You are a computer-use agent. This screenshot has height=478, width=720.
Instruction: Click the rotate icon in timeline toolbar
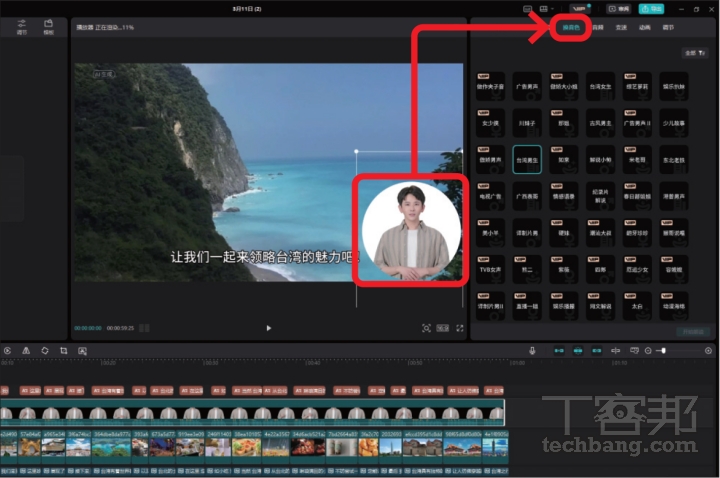pos(45,351)
